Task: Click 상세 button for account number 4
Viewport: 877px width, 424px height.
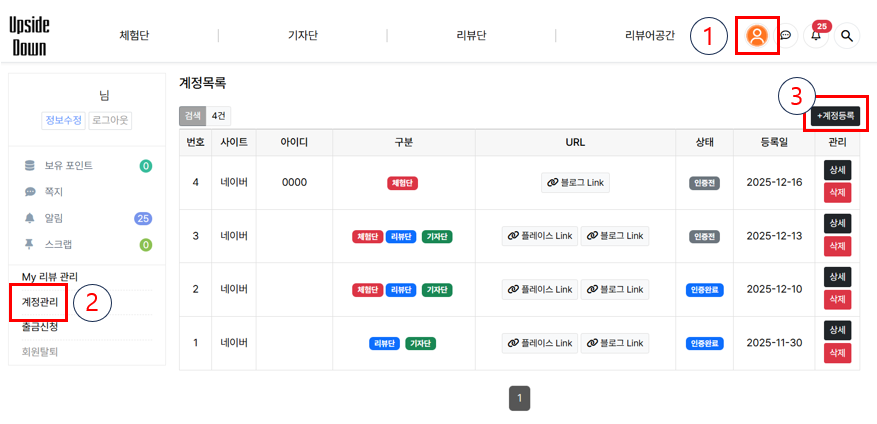Action: coord(837,170)
